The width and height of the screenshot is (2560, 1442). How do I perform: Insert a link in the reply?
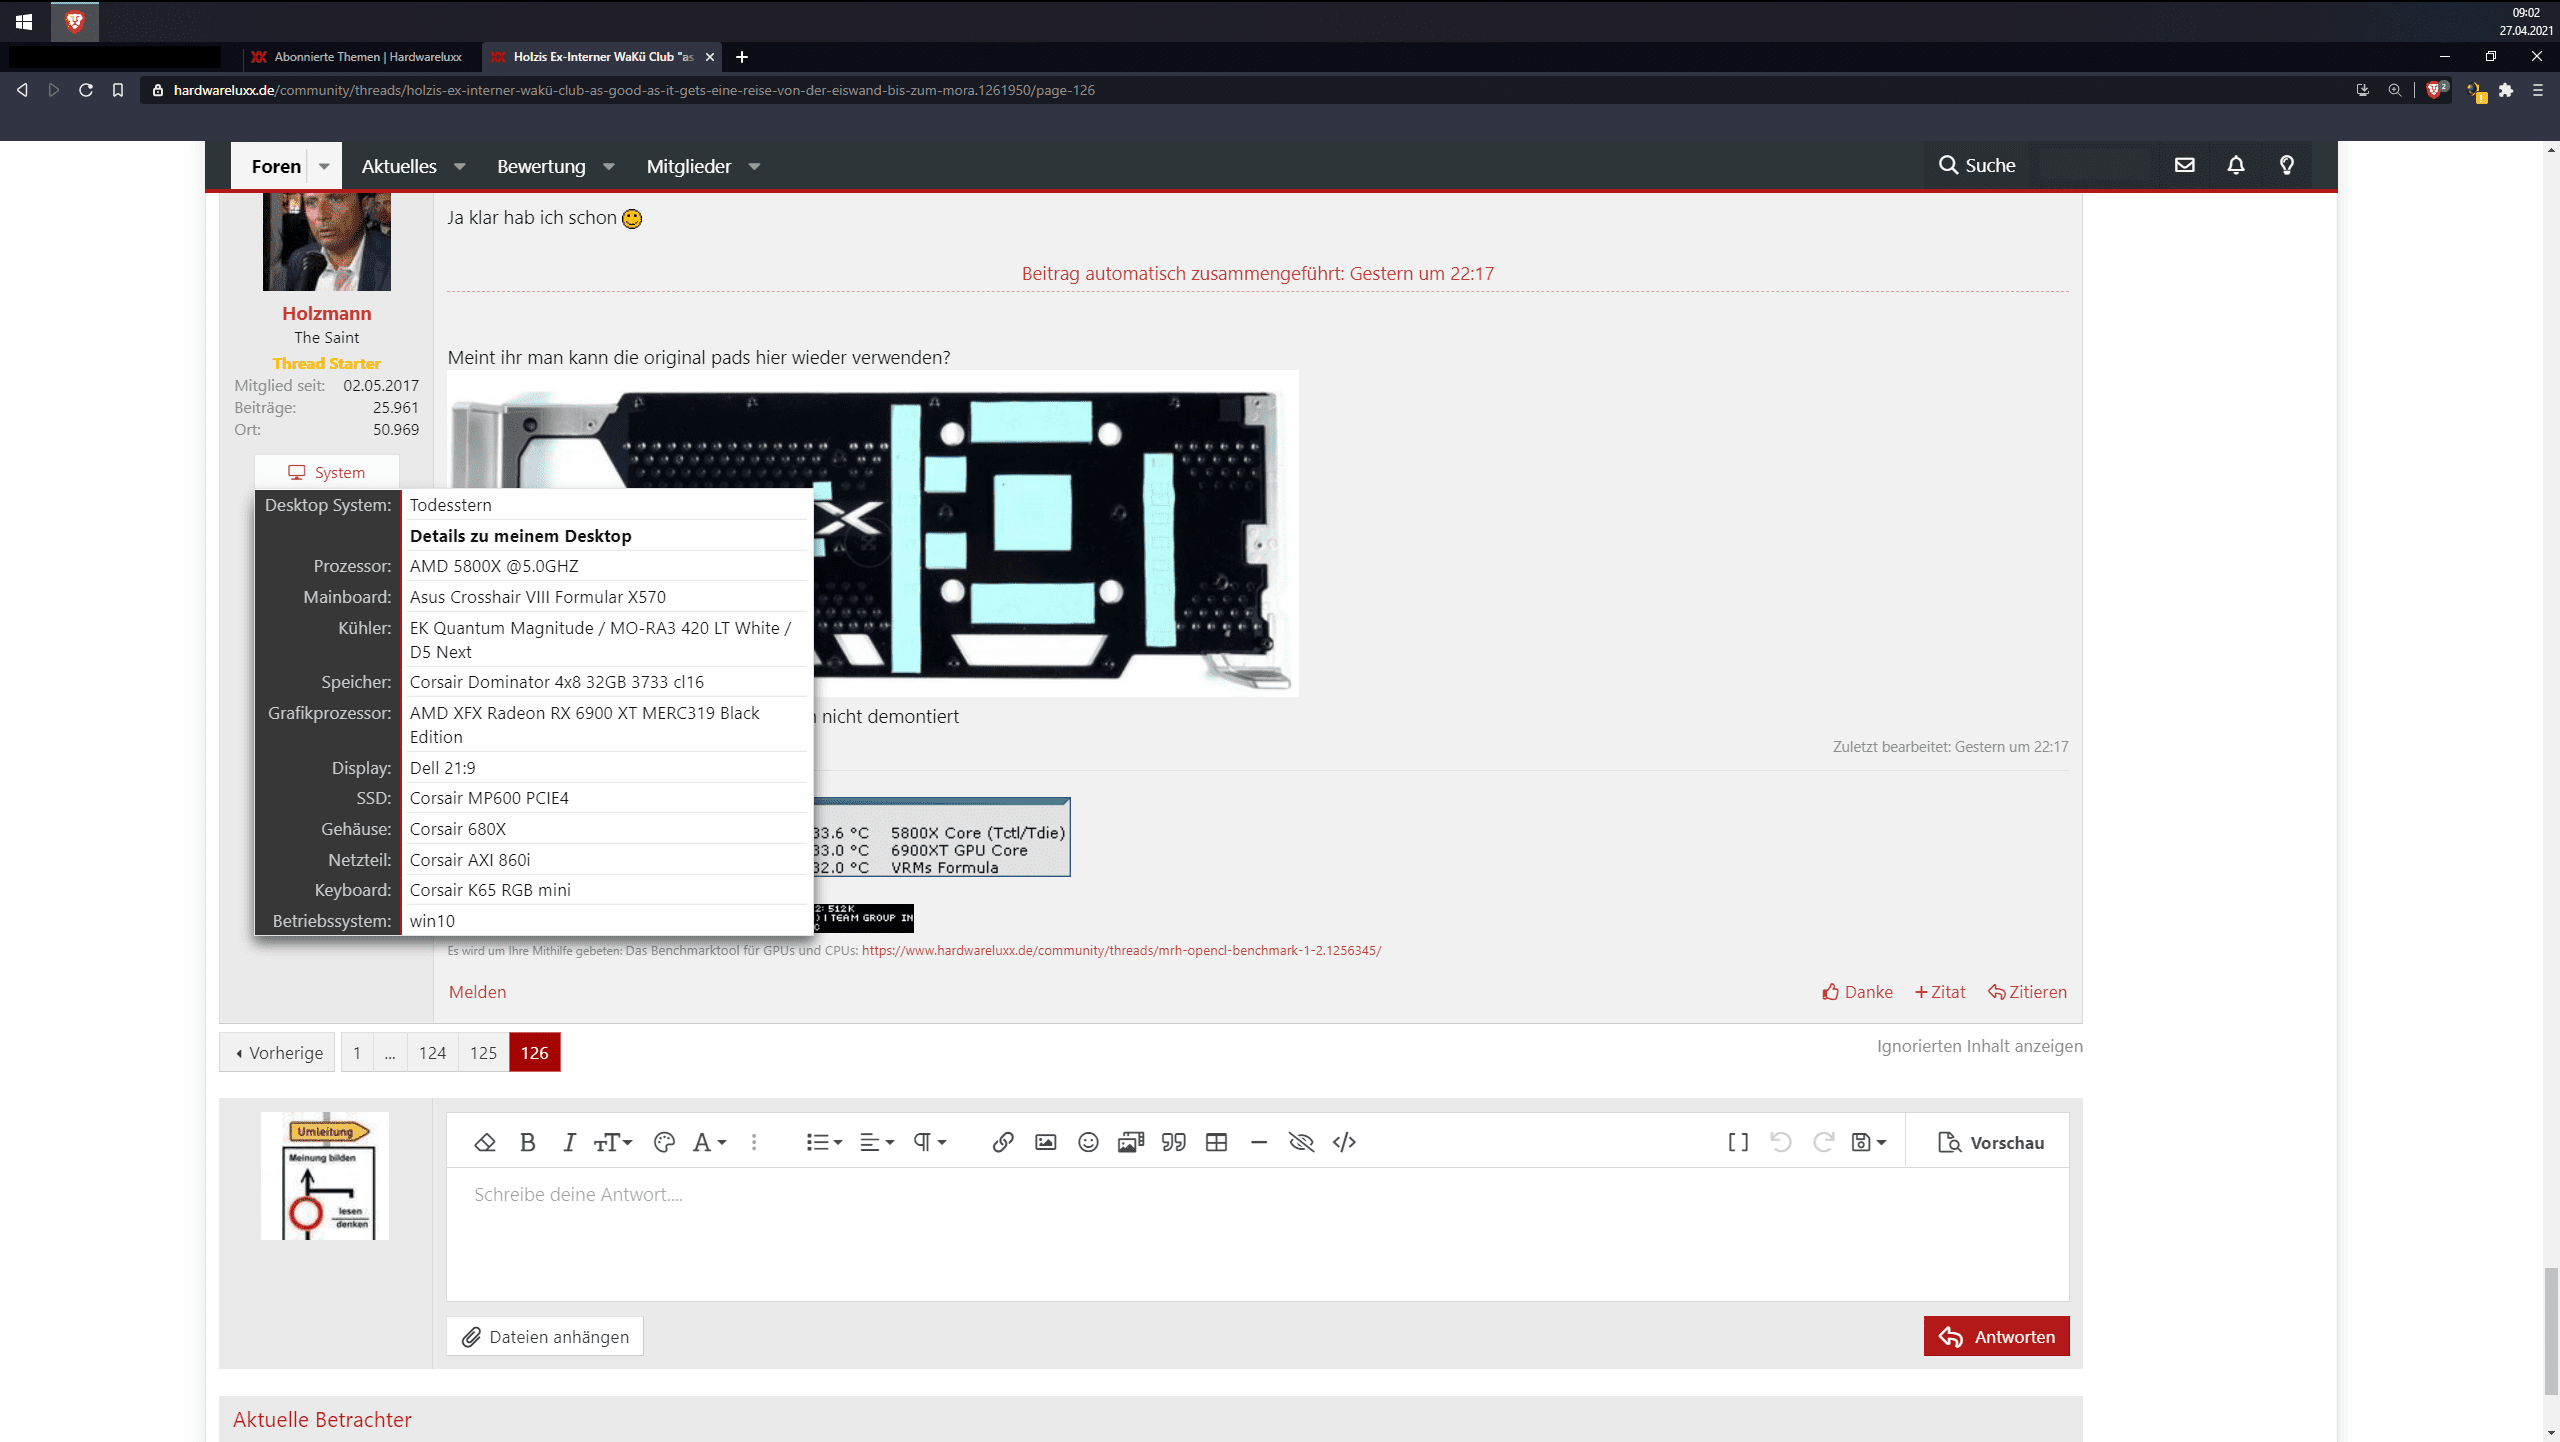click(x=1003, y=1142)
